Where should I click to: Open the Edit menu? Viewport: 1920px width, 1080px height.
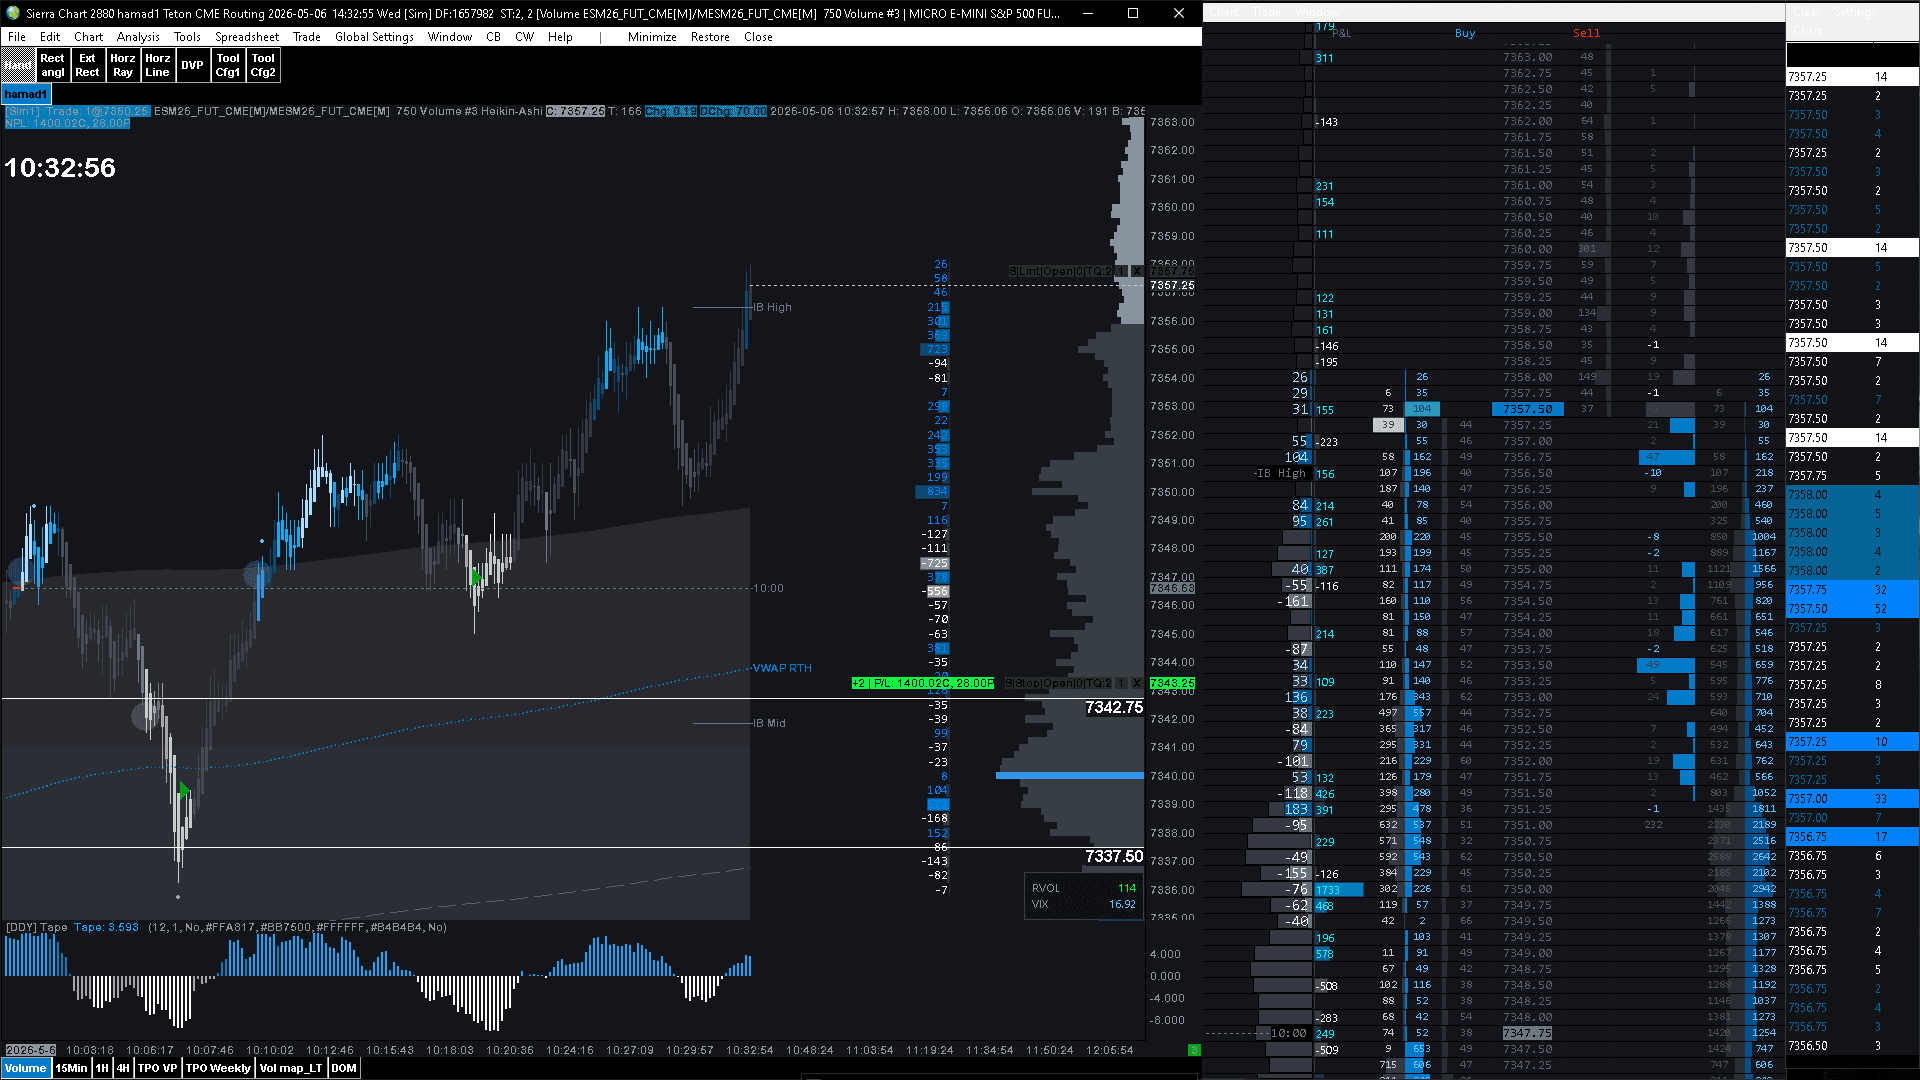click(x=50, y=37)
